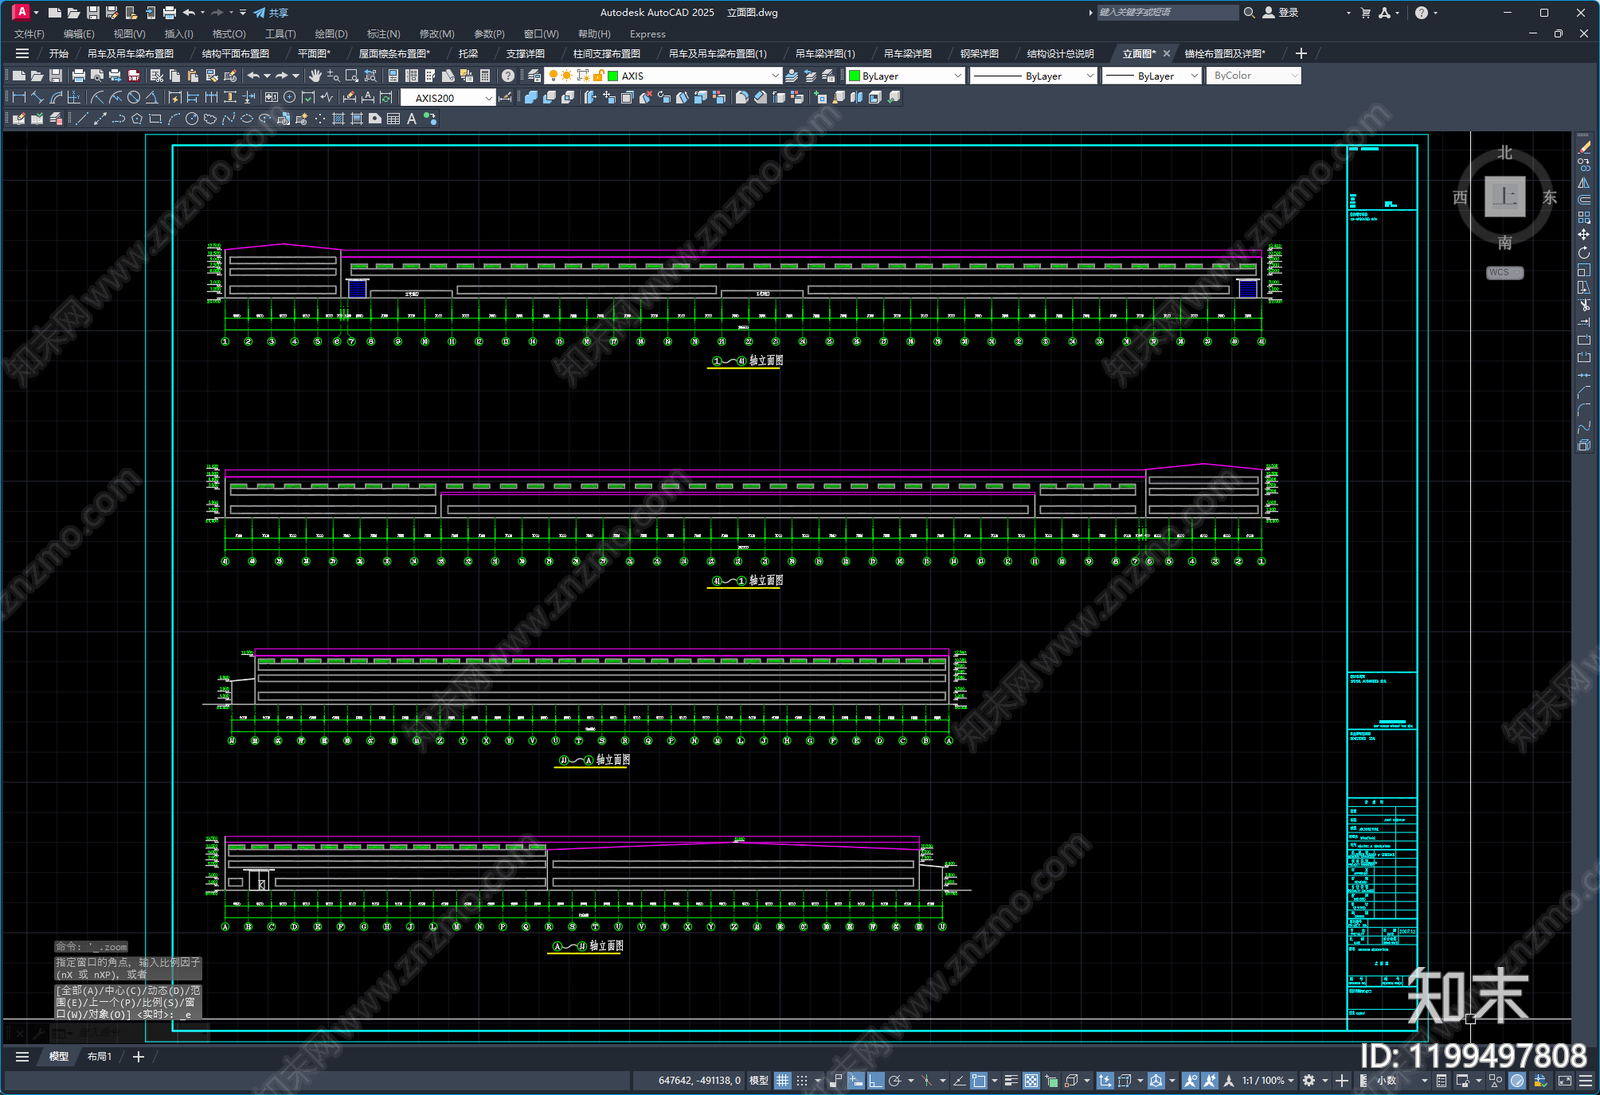Open the 文件(F) menu
Screen dimensions: 1600x1095
tap(29, 34)
